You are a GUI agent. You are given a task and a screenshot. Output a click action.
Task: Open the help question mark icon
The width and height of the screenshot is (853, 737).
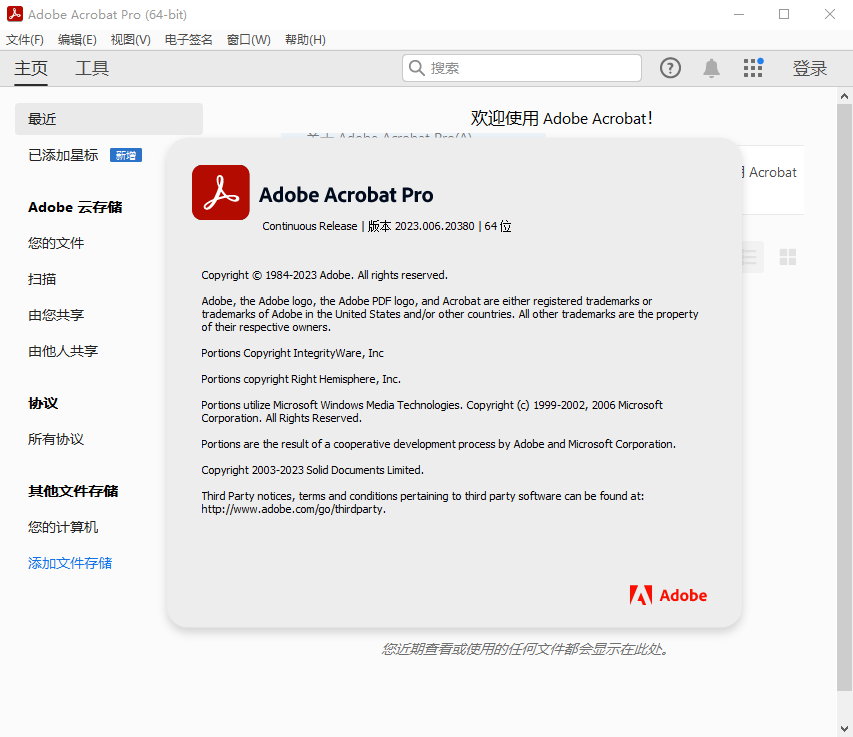(x=670, y=68)
